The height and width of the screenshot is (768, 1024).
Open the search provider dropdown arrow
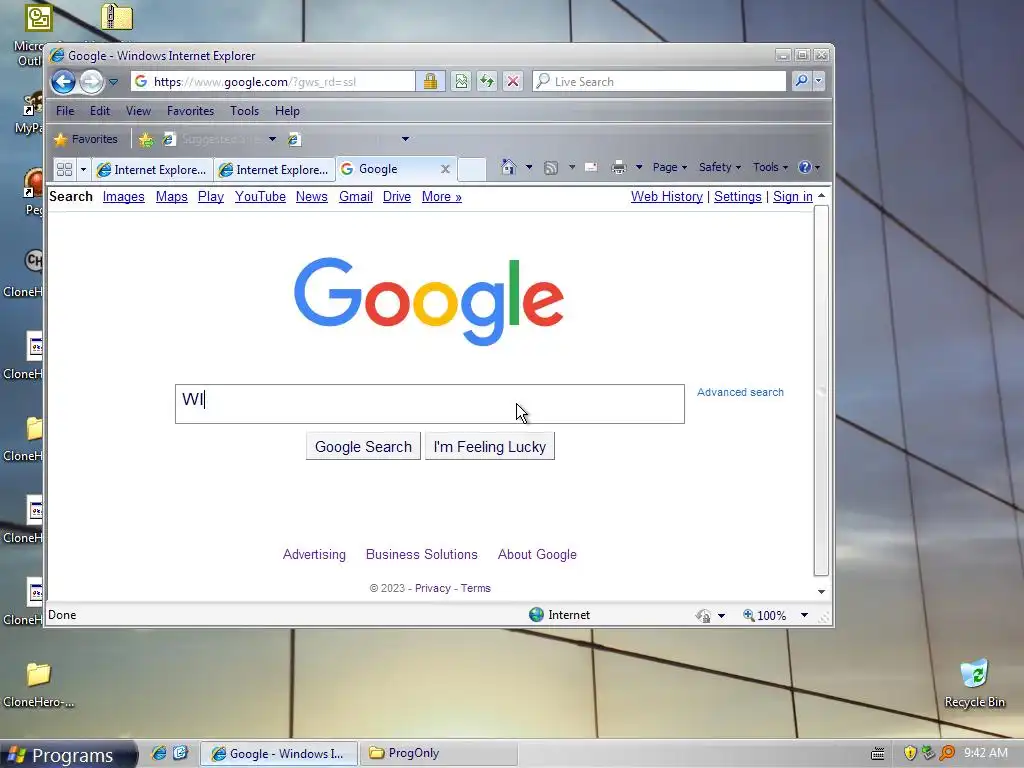click(818, 81)
